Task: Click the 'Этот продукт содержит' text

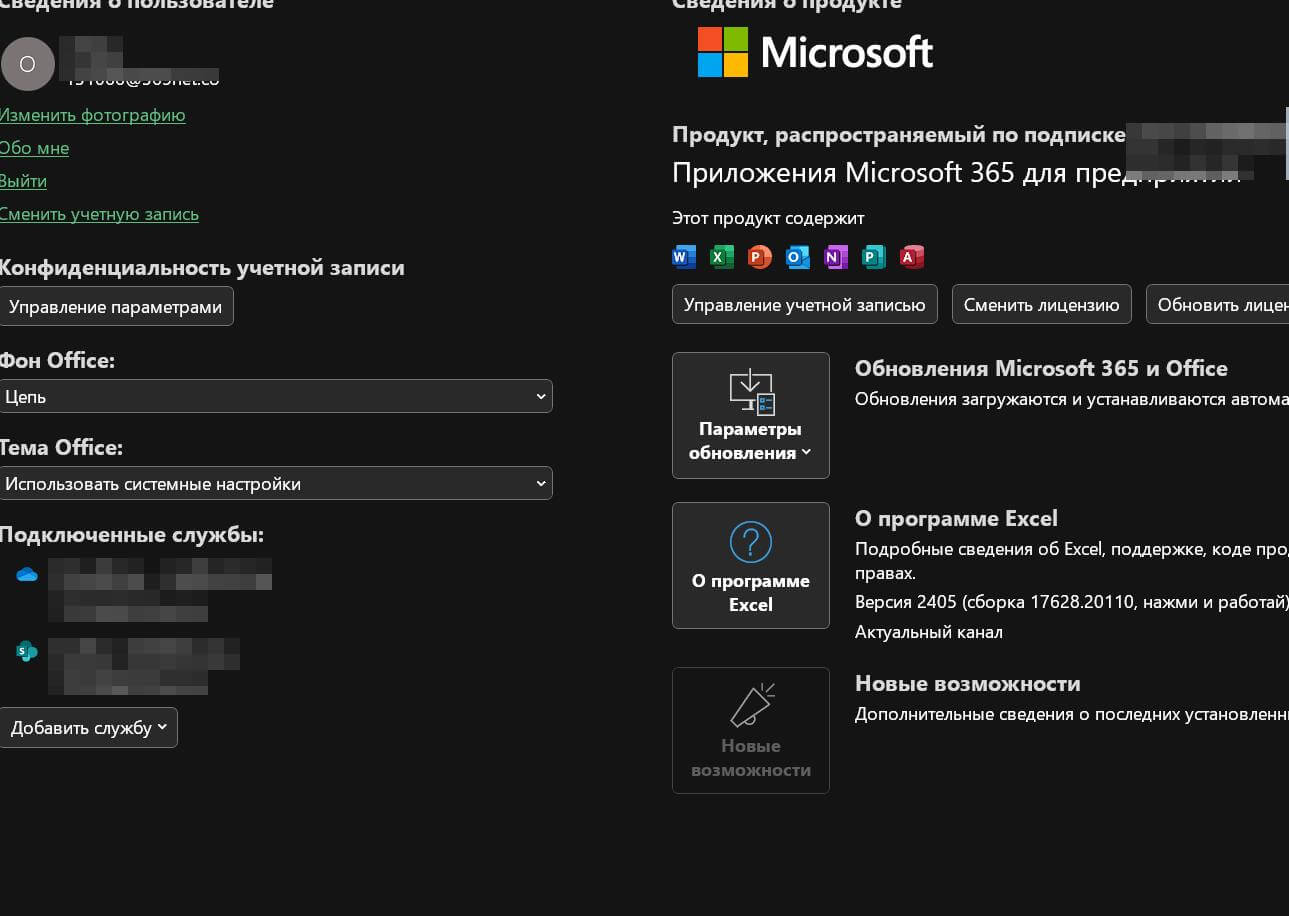Action: coord(768,218)
